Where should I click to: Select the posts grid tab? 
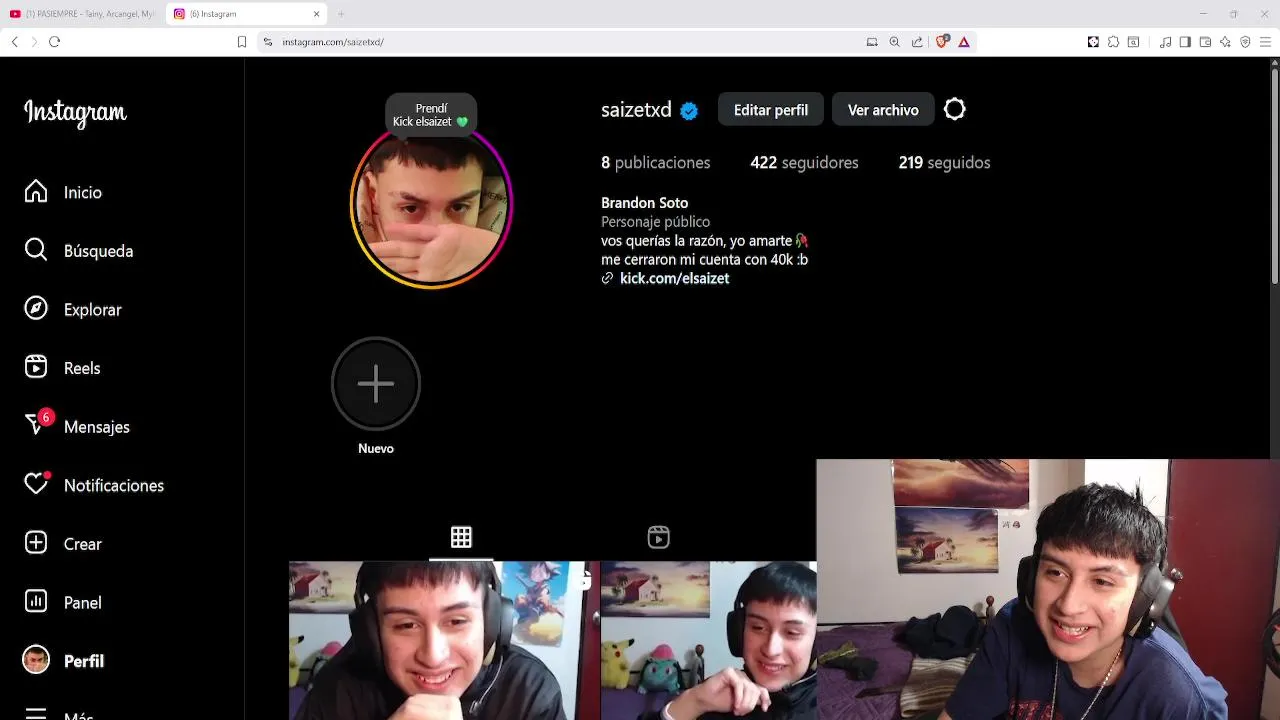point(461,537)
